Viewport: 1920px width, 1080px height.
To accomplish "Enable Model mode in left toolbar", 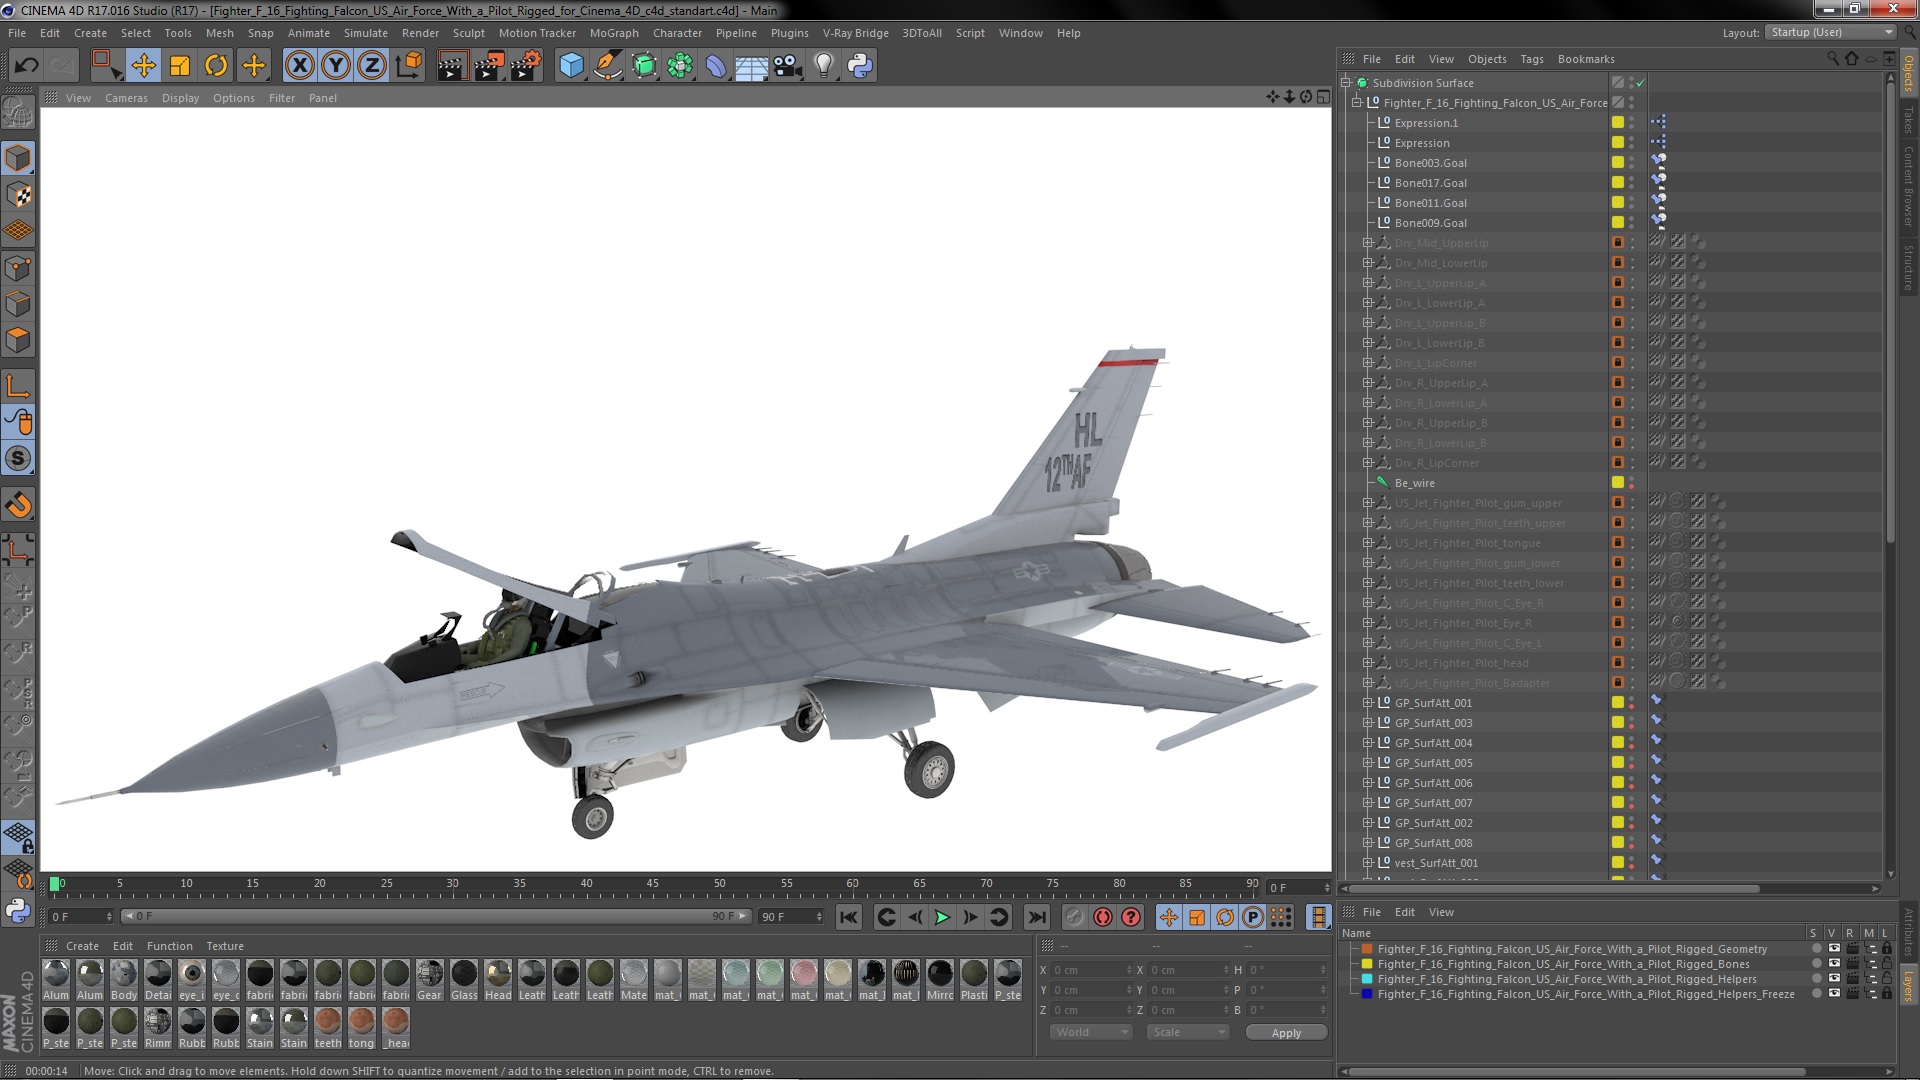I will [x=18, y=158].
